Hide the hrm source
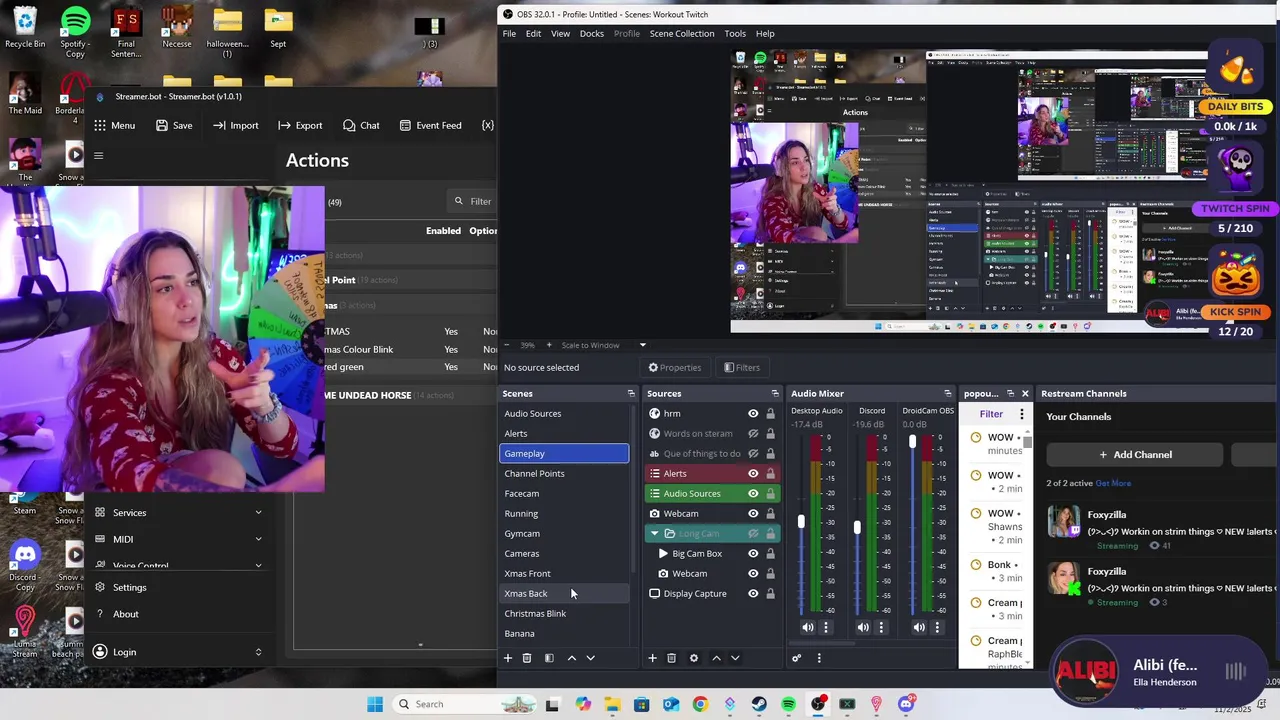 [x=753, y=413]
